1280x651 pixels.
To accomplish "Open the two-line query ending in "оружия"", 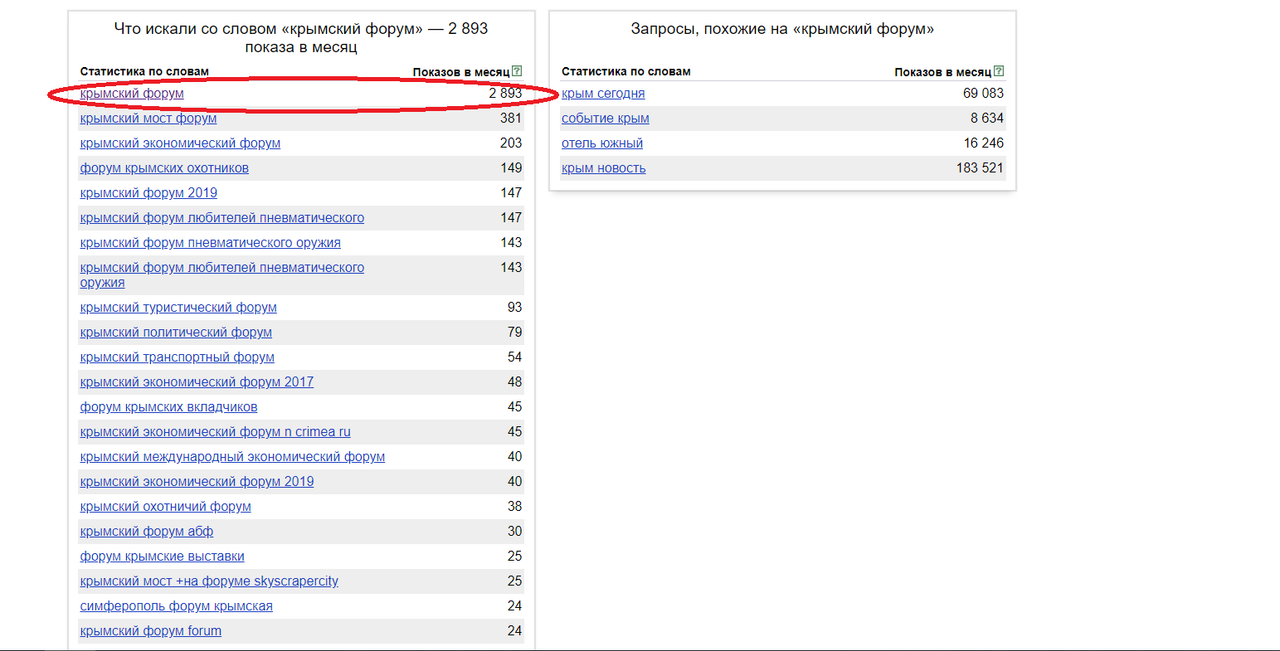I will tap(222, 275).
